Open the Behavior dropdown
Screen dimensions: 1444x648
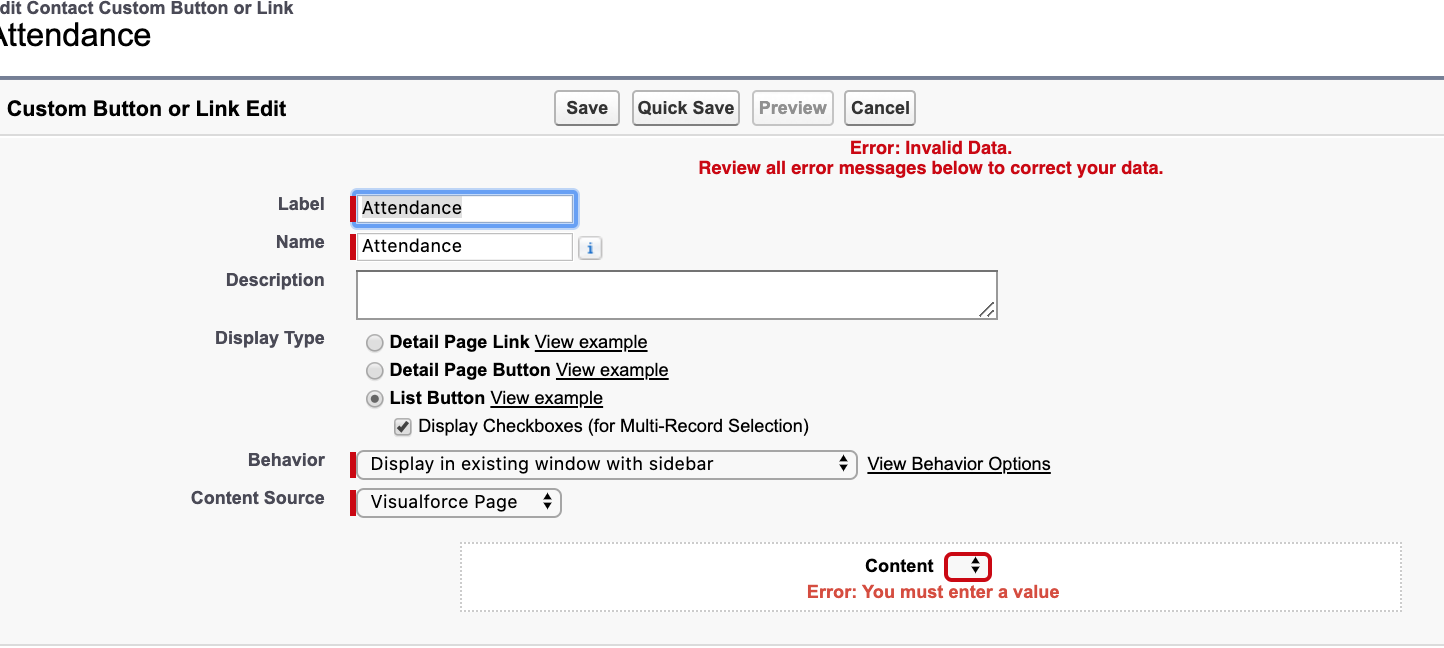(x=607, y=464)
